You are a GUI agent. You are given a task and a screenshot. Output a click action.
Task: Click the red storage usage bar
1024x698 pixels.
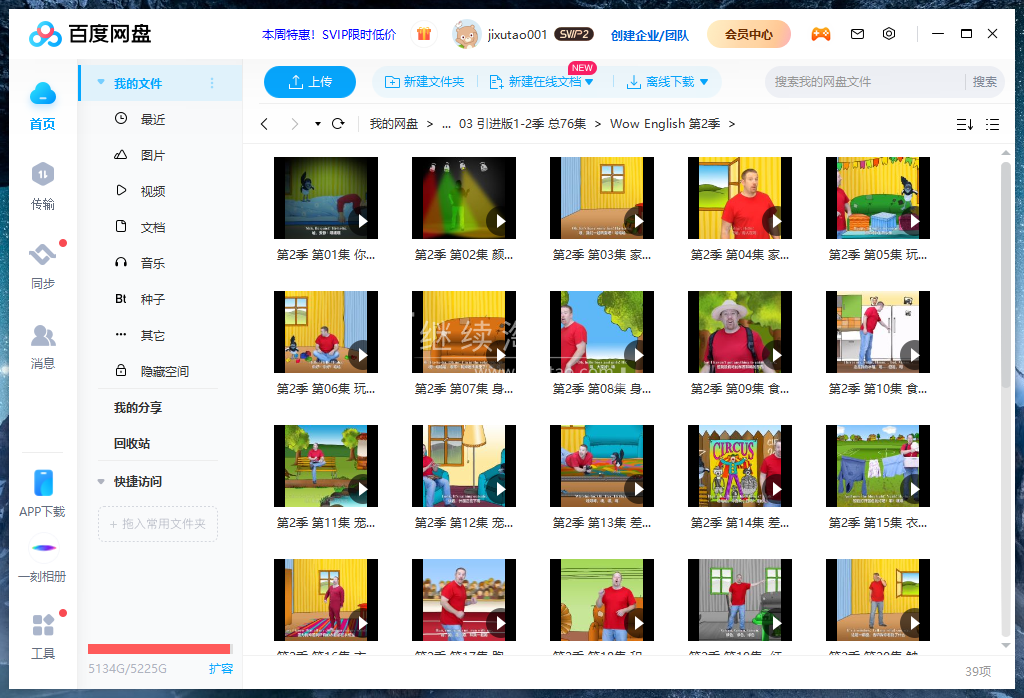coord(159,649)
